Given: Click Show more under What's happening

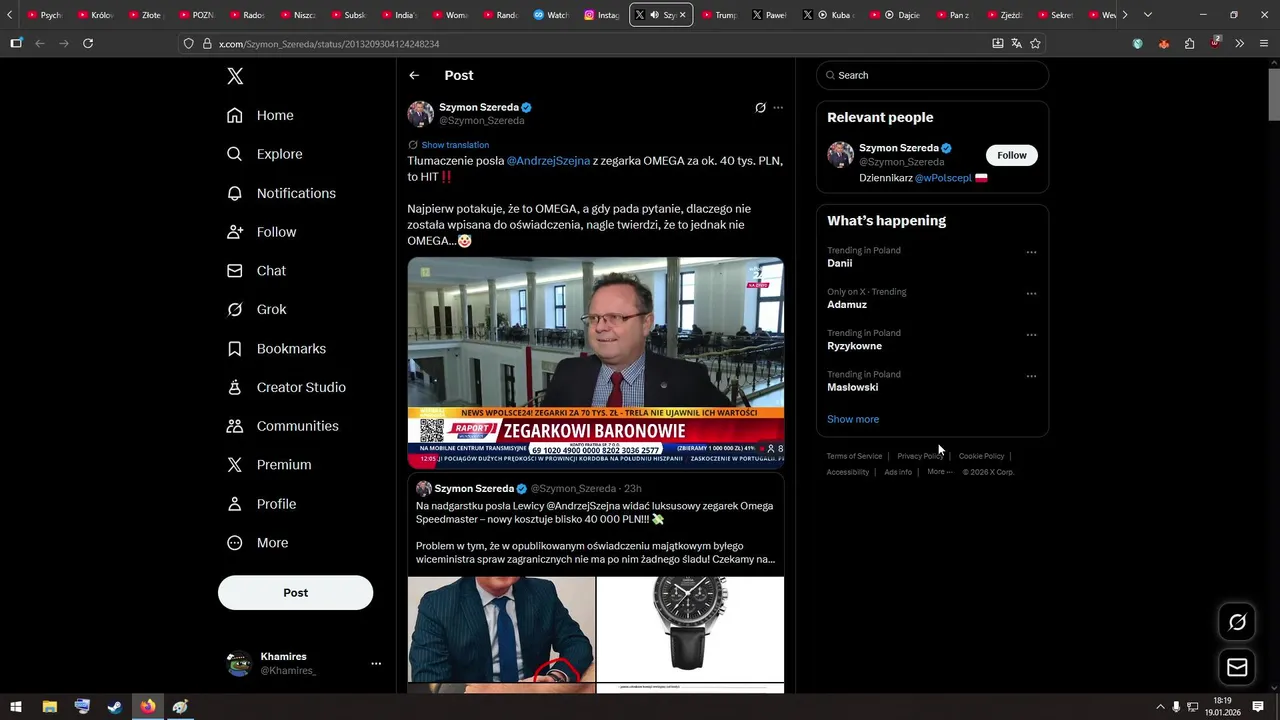Looking at the screenshot, I should pyautogui.click(x=853, y=419).
